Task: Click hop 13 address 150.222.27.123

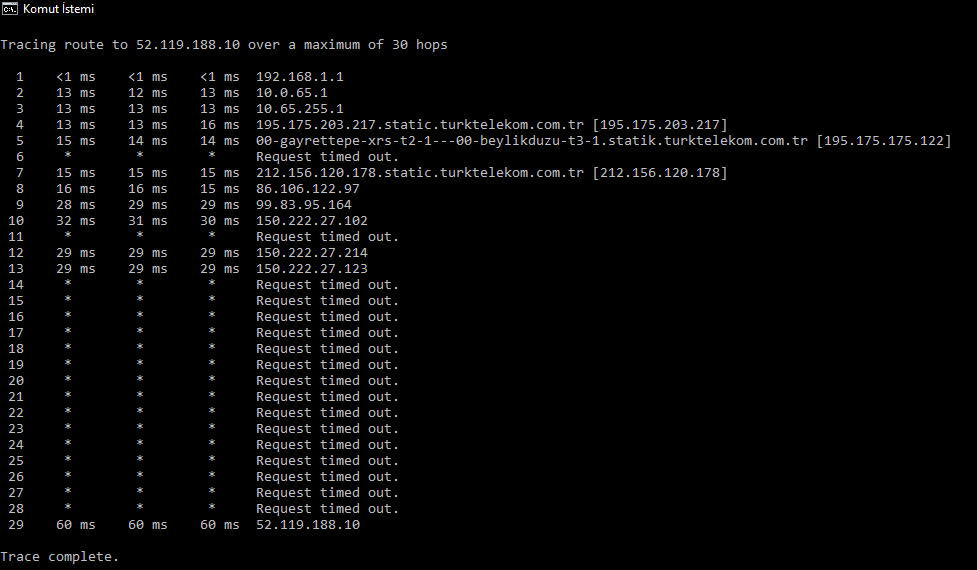Action: click(312, 269)
